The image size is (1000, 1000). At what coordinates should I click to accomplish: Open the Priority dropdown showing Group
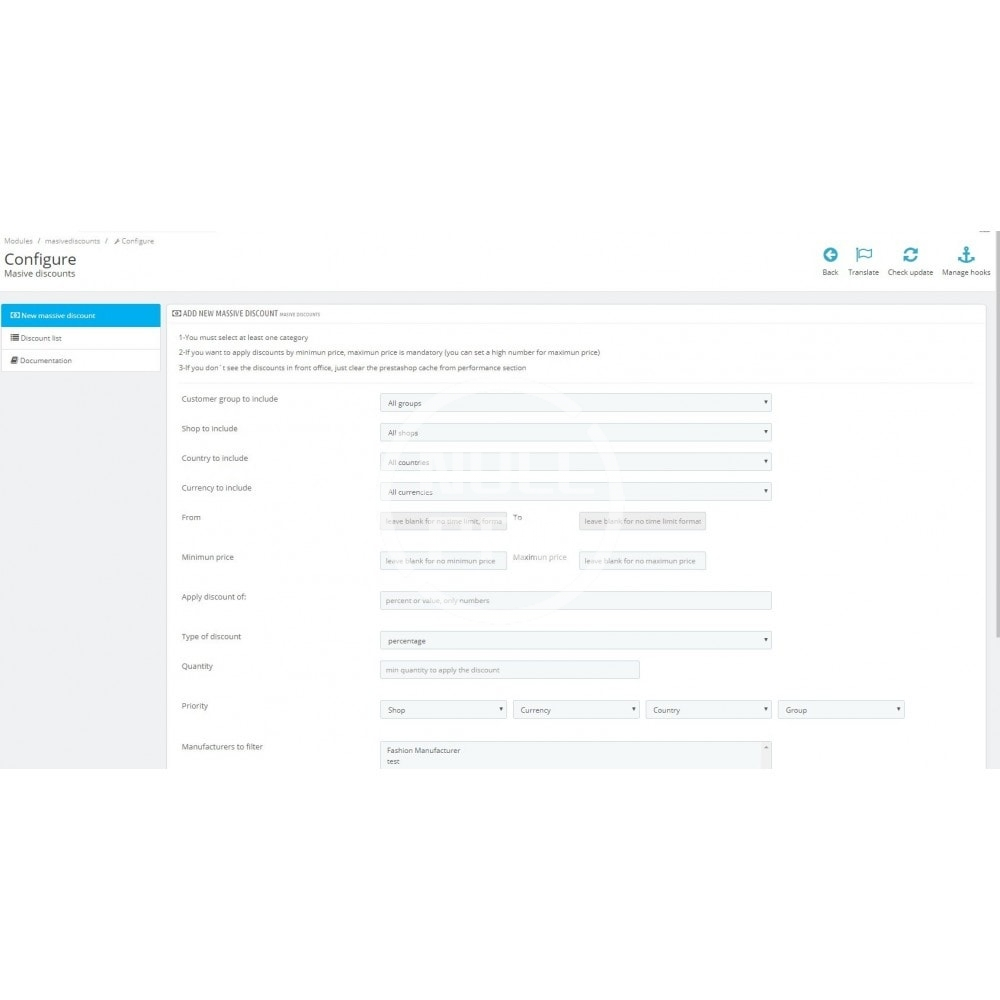point(840,710)
